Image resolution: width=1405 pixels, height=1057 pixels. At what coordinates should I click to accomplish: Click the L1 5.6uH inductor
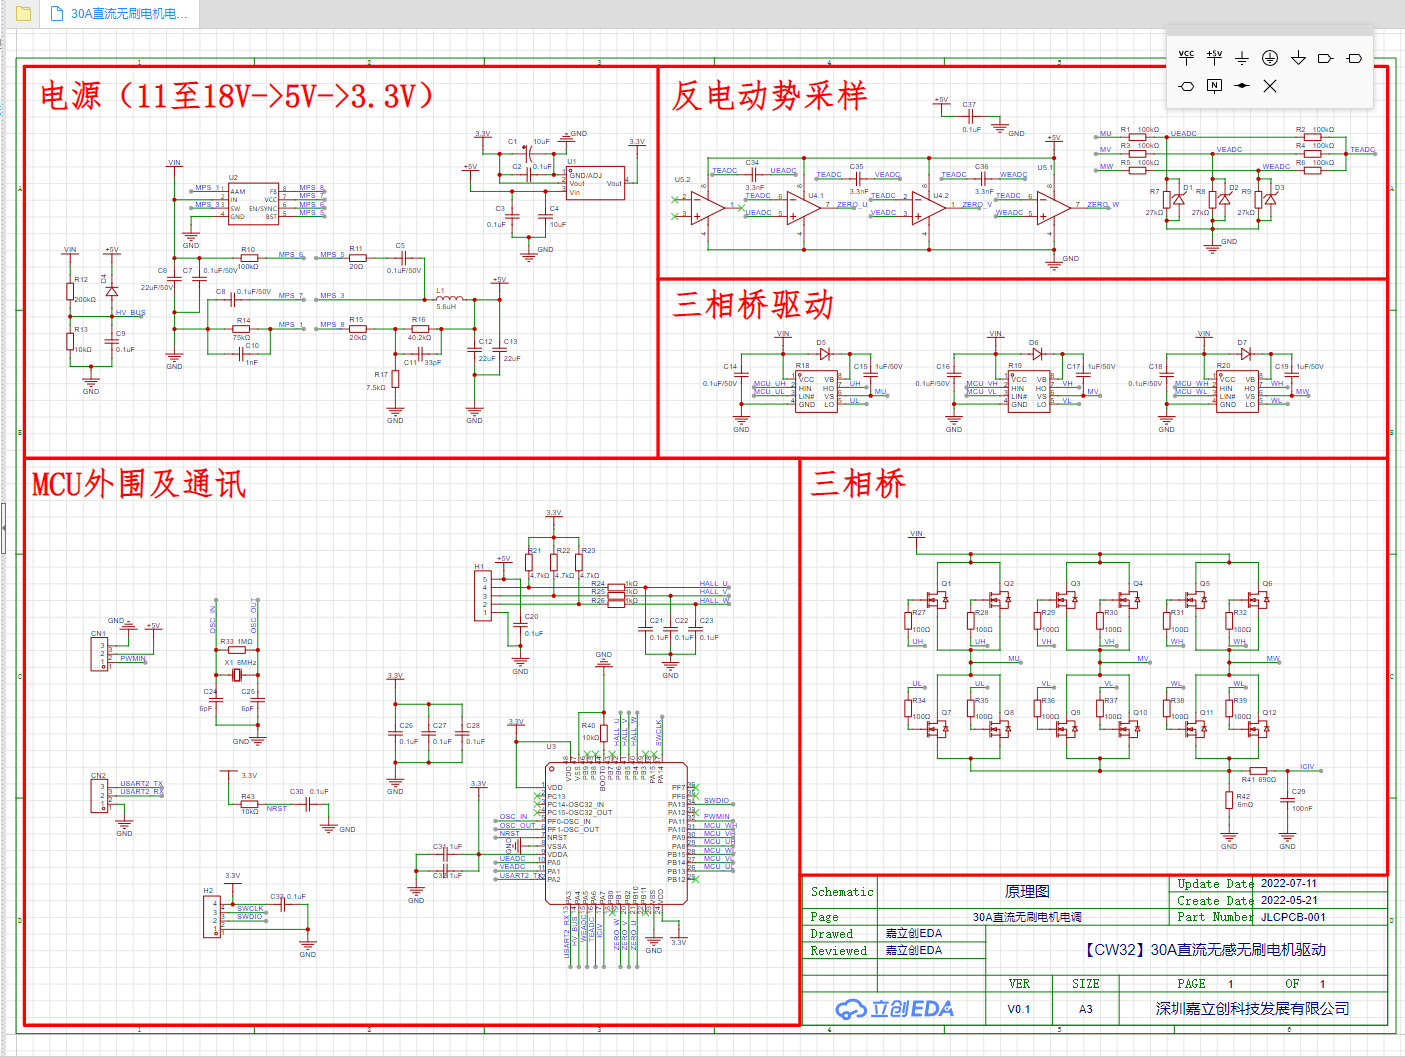pyautogui.click(x=448, y=298)
